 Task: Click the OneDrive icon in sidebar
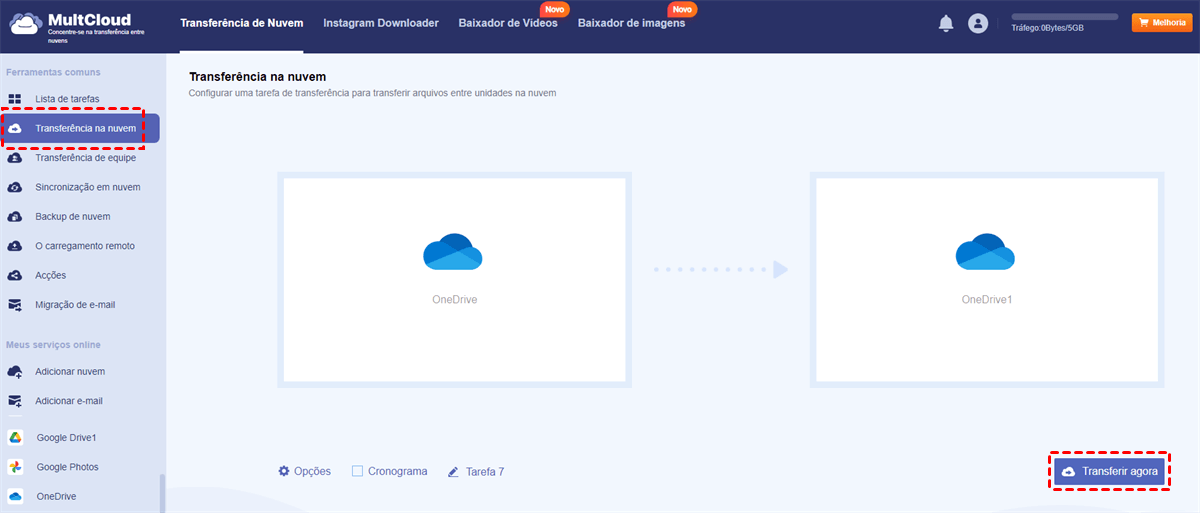[x=15, y=496]
